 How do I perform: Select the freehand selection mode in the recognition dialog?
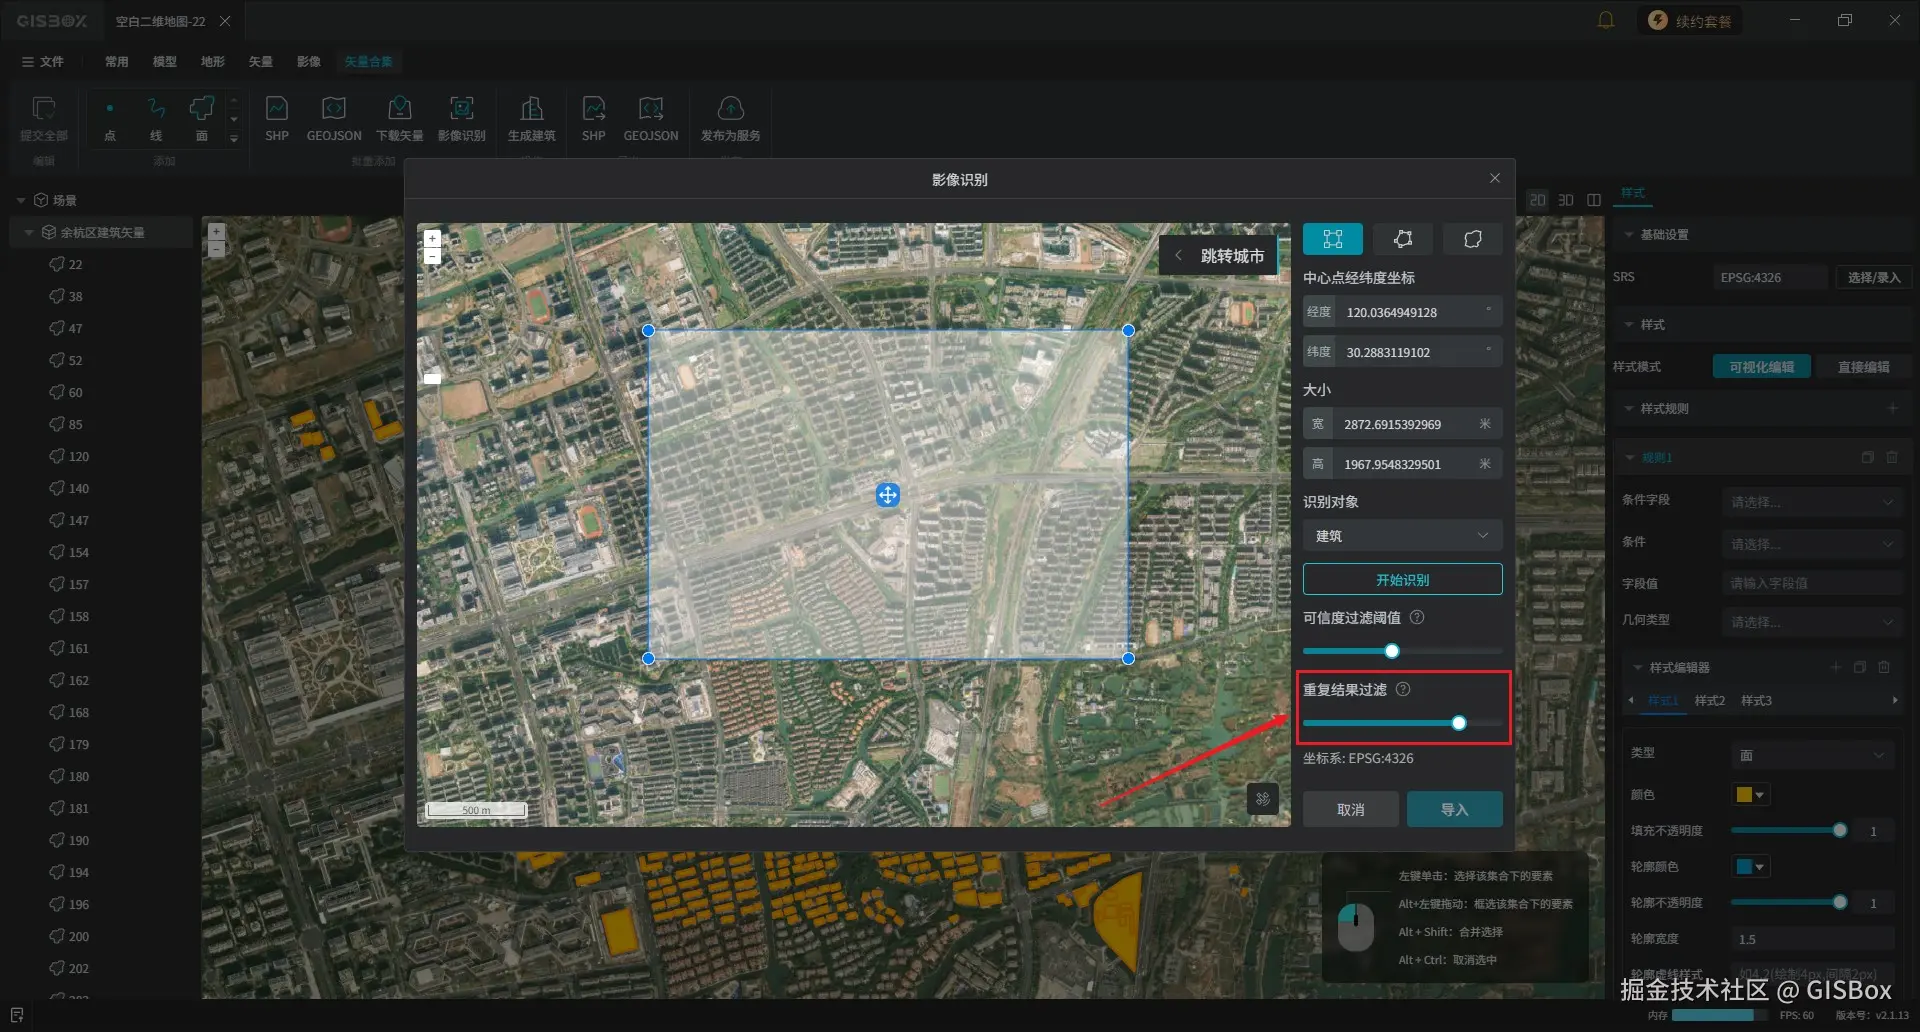(1473, 239)
